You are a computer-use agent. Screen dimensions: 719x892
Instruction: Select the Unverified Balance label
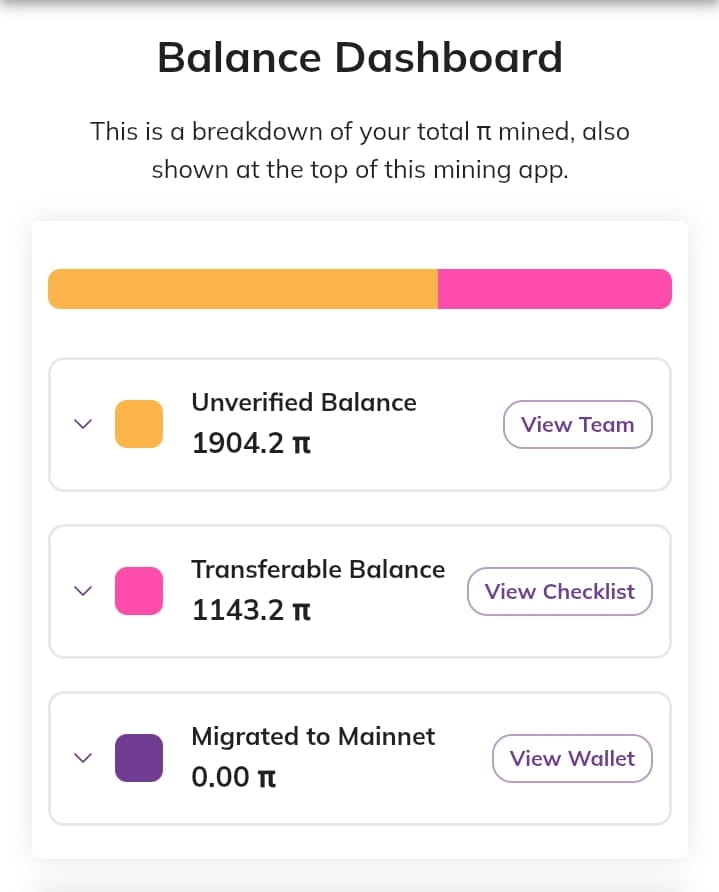point(304,402)
